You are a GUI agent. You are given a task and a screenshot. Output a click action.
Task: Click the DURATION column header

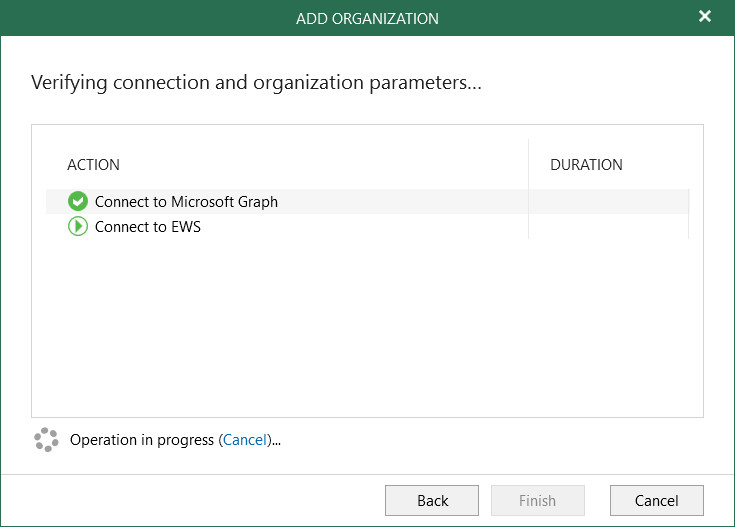click(586, 165)
